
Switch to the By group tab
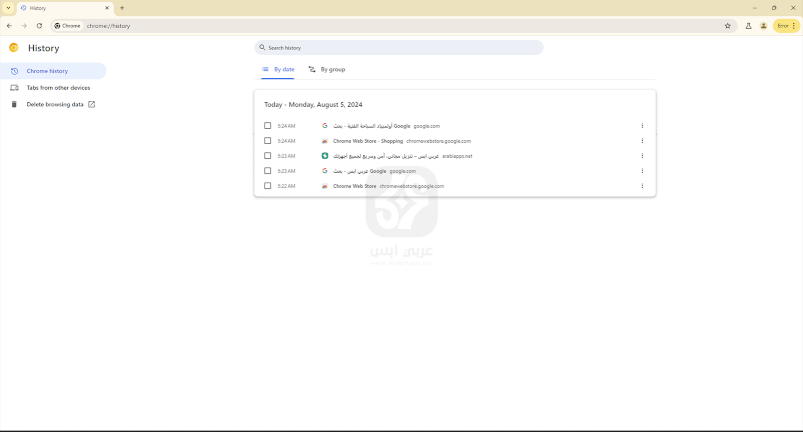tap(327, 69)
